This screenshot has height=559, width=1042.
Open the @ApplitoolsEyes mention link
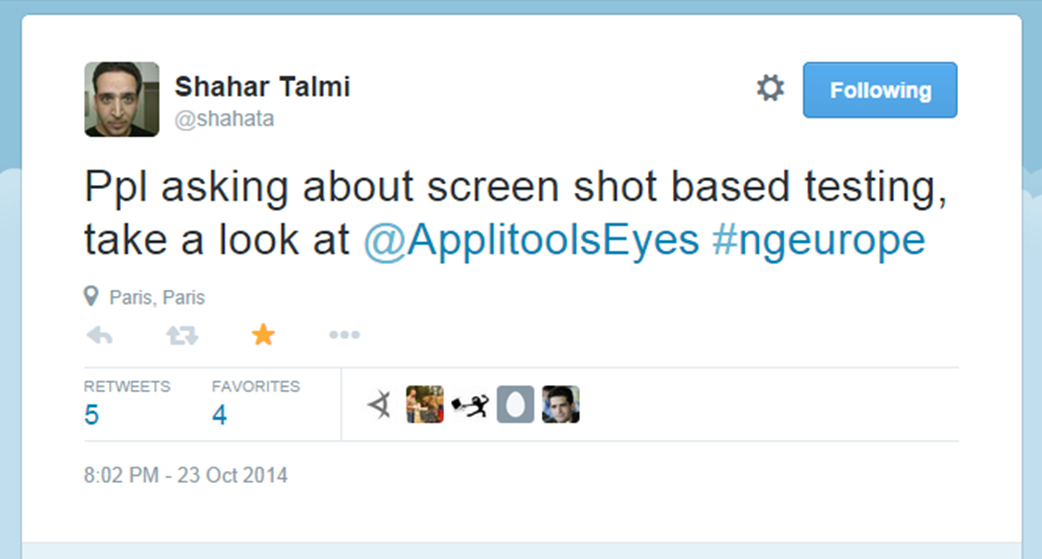(x=530, y=241)
